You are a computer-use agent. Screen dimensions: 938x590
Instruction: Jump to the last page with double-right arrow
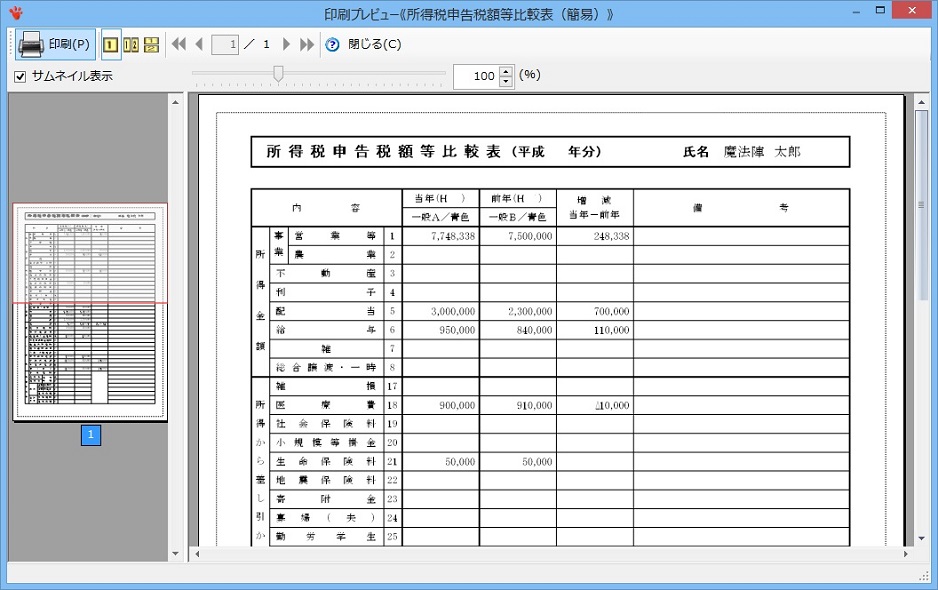(x=306, y=44)
